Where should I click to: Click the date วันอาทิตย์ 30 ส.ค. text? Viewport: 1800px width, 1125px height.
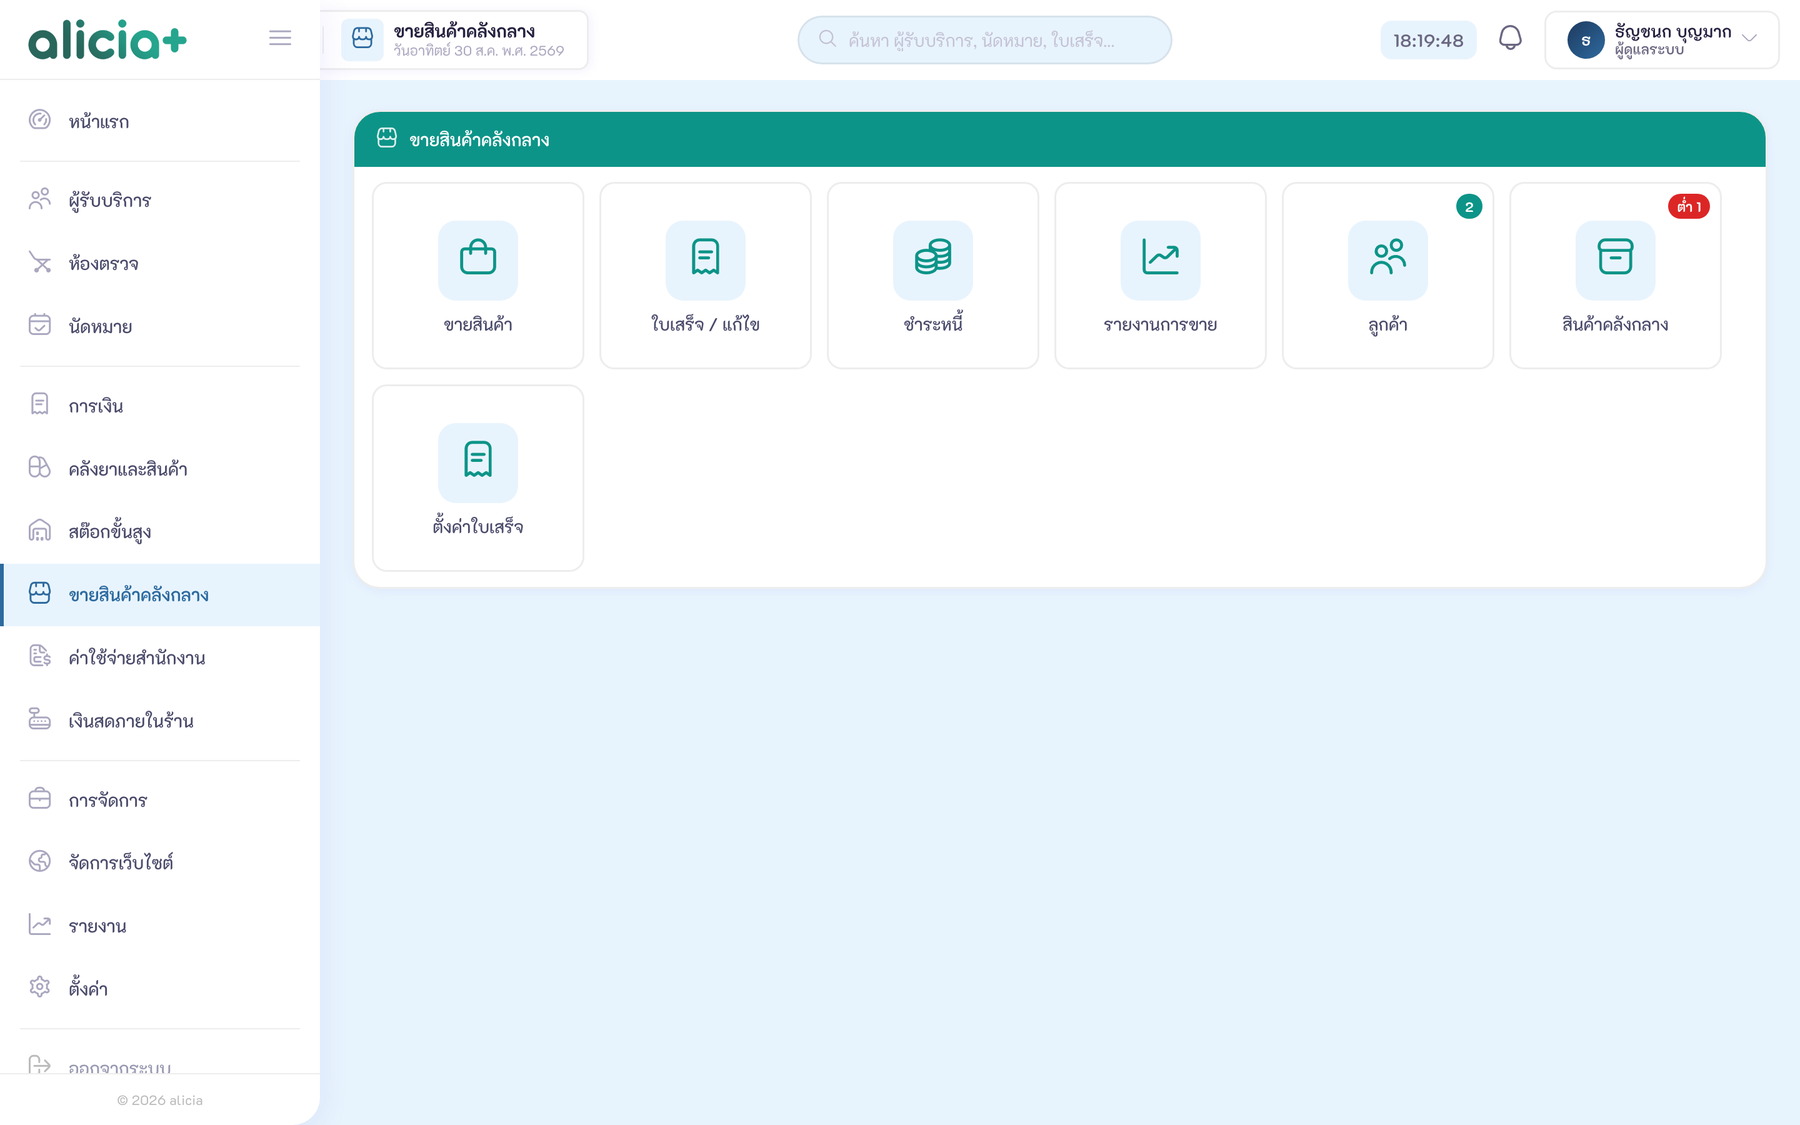coord(479,51)
